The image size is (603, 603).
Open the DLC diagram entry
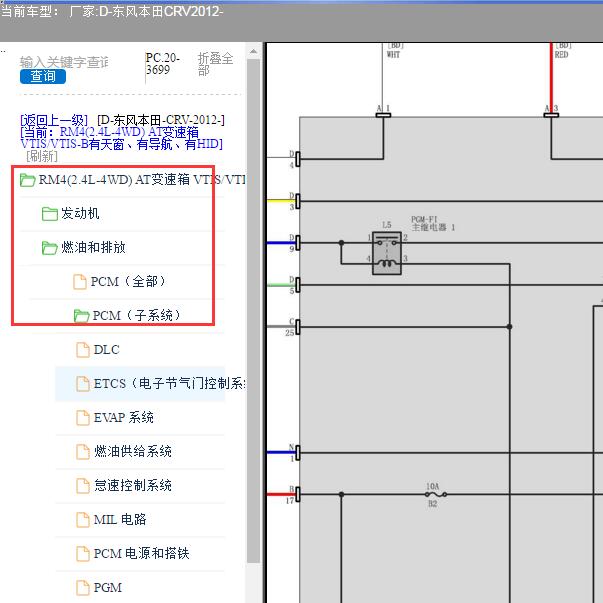107,350
